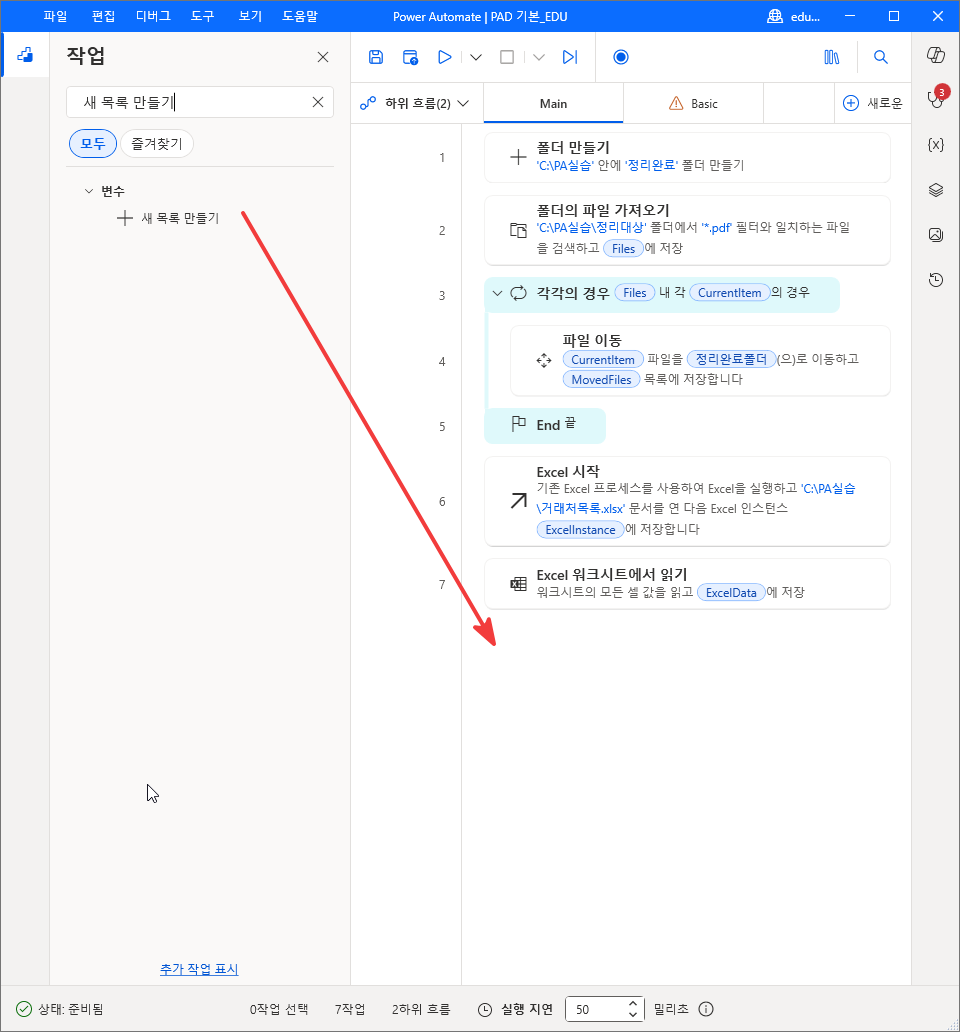This screenshot has height=1032, width=960.
Task: Select the 파일 이동 action
Action: (x=700, y=361)
